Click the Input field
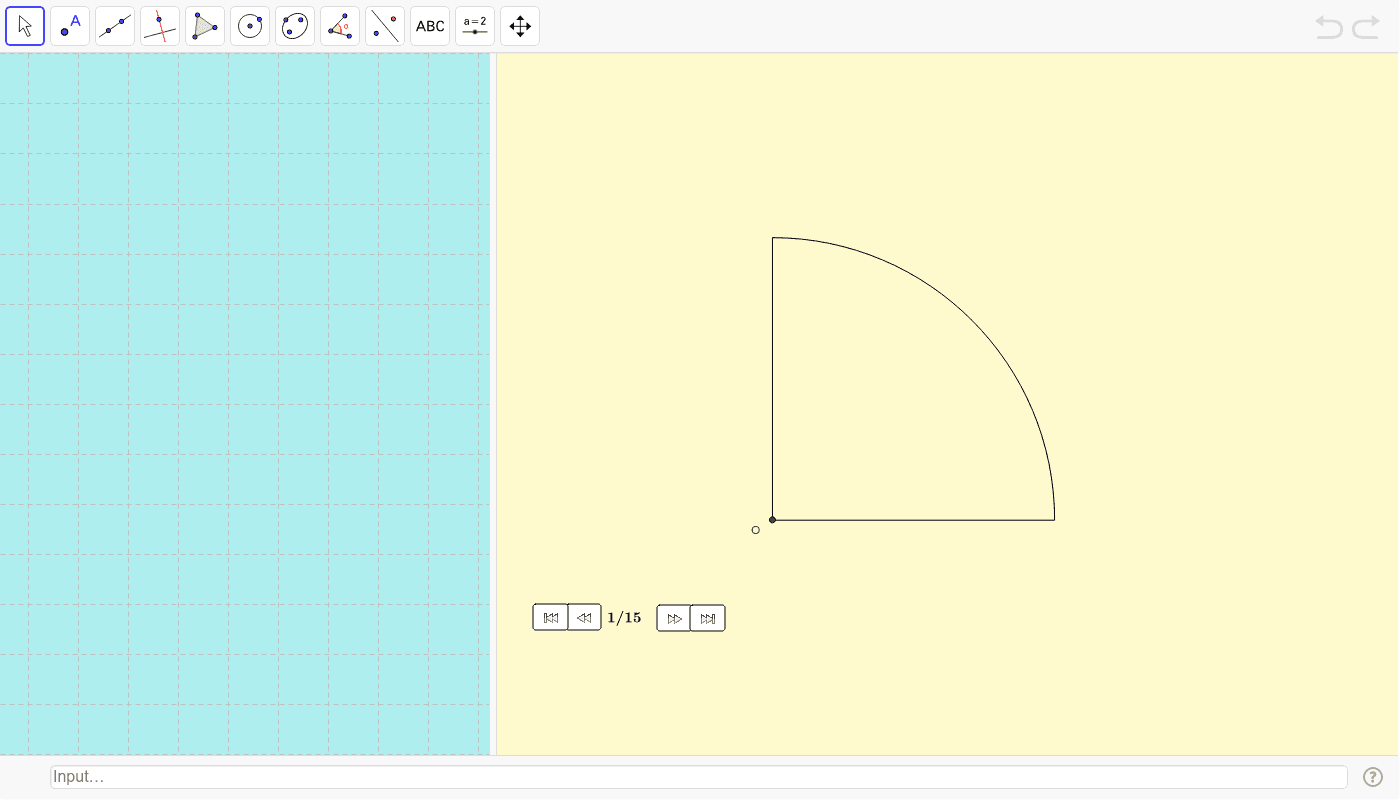 click(x=699, y=777)
